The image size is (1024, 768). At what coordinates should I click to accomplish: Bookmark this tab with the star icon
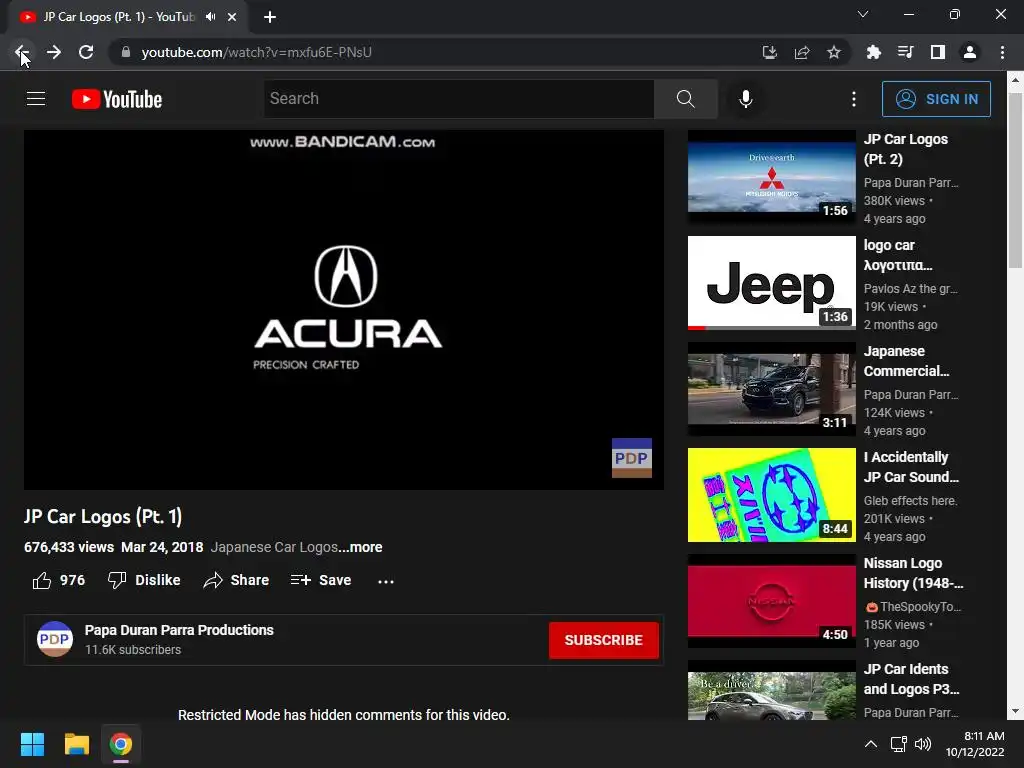click(x=834, y=52)
